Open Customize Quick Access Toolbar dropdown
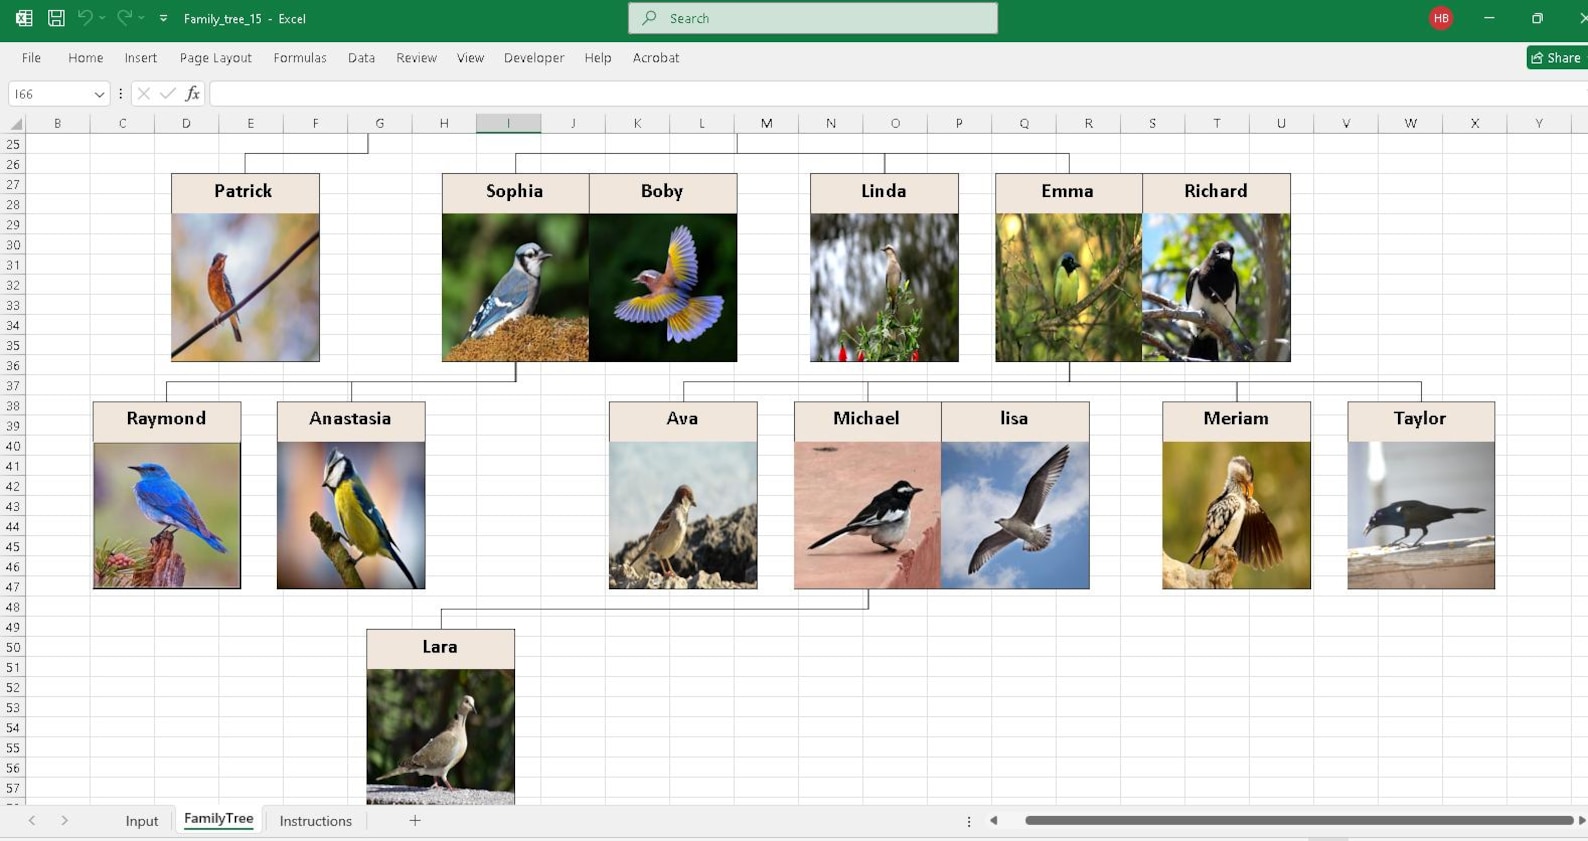The image size is (1588, 841). pyautogui.click(x=163, y=18)
